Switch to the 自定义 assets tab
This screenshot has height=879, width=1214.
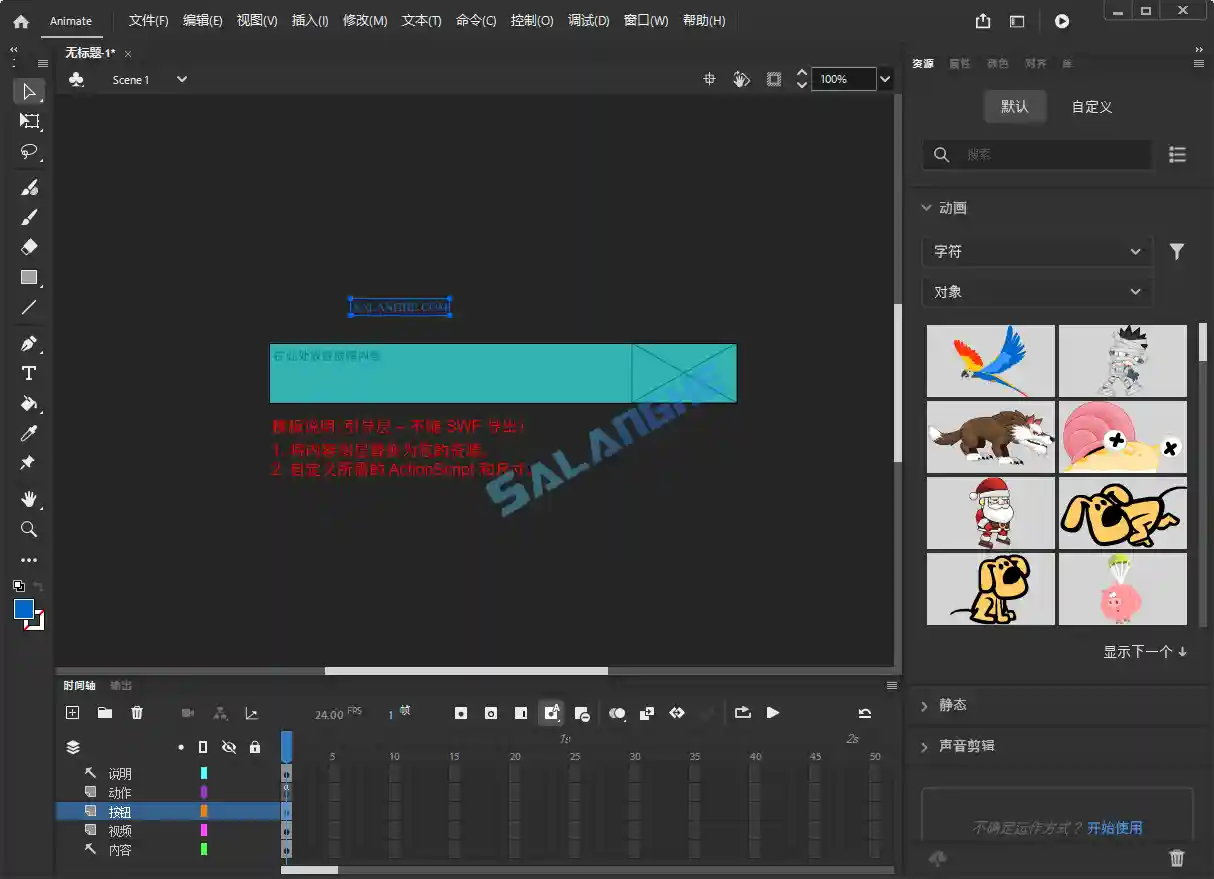click(1090, 106)
